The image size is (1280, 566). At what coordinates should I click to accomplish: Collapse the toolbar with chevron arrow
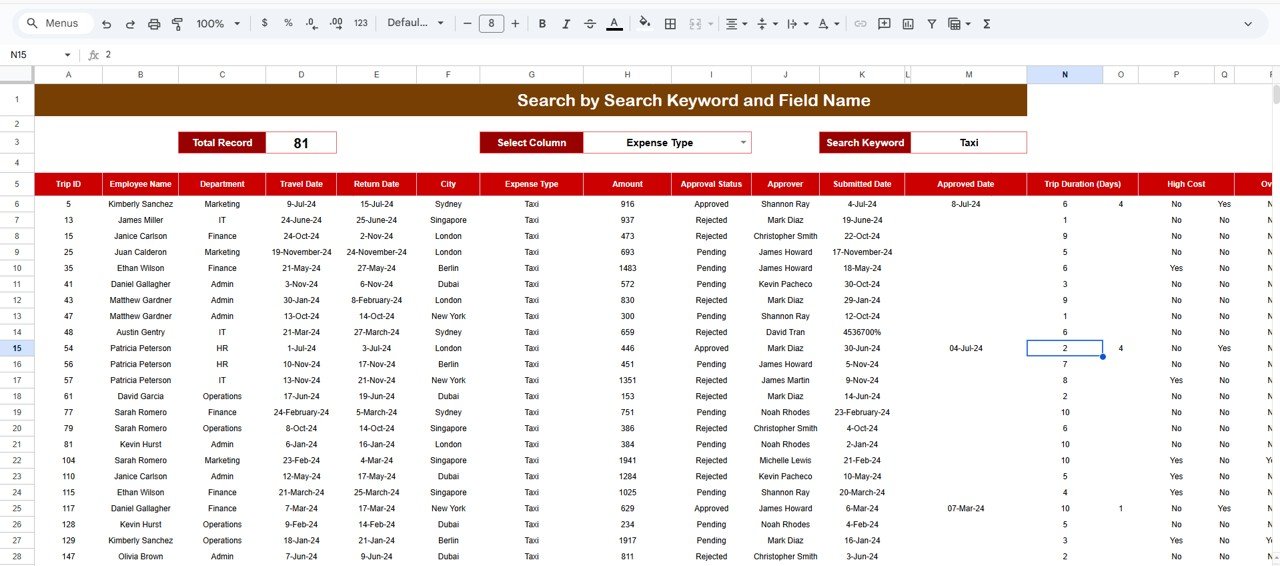[1248, 23]
